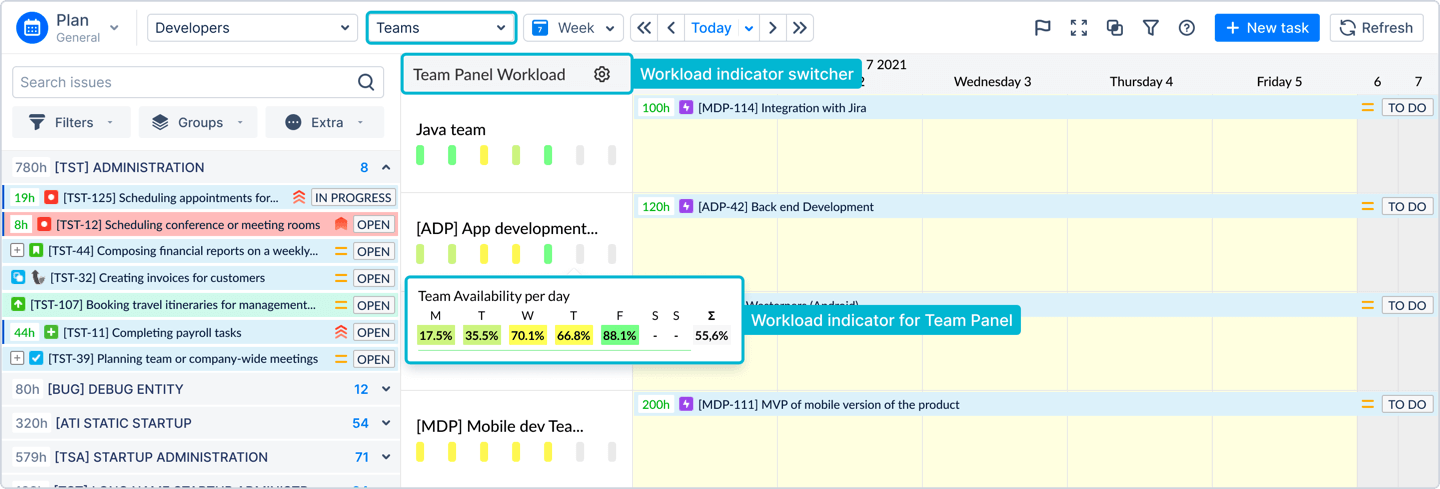Open Team Panel Workload gear settings
The width and height of the screenshot is (1440, 489).
click(601, 74)
